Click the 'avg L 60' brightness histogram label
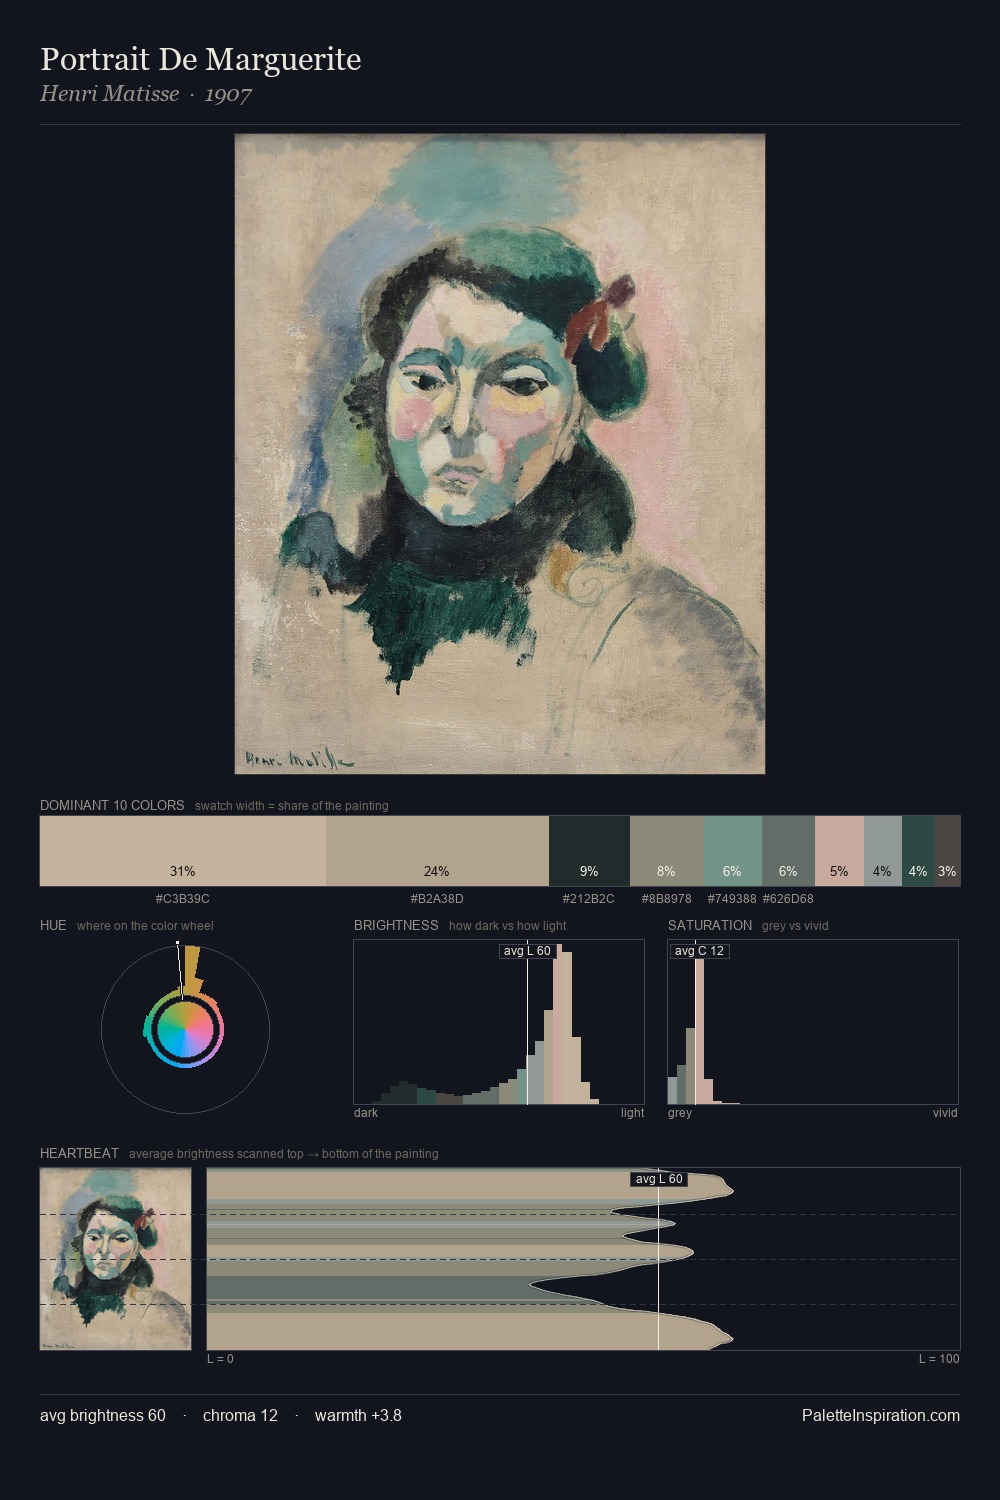1000x1500 pixels. click(527, 951)
